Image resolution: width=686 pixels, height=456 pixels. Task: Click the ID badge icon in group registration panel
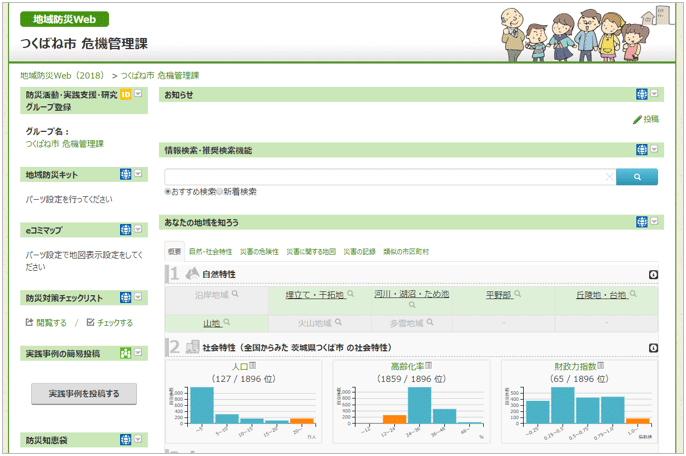(125, 95)
